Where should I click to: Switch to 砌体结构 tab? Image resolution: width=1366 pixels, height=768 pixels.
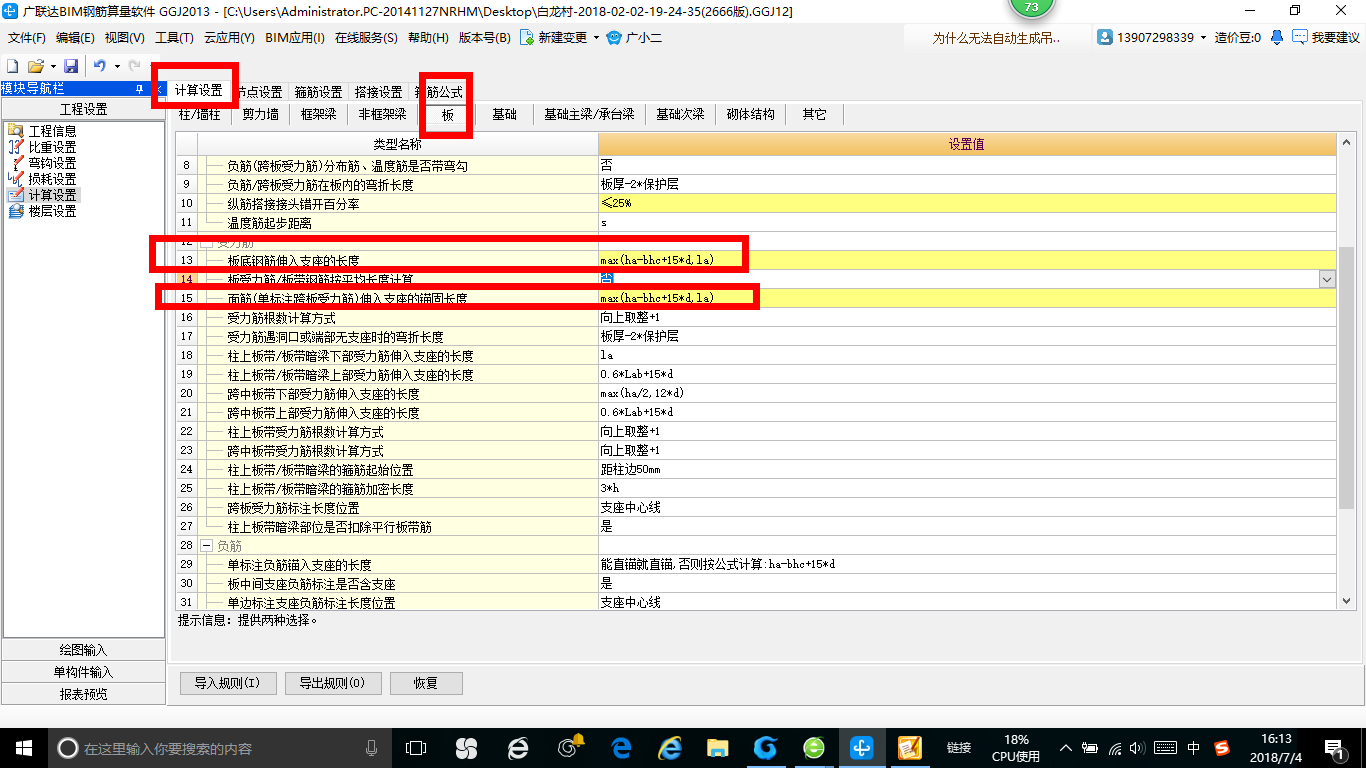[750, 115]
